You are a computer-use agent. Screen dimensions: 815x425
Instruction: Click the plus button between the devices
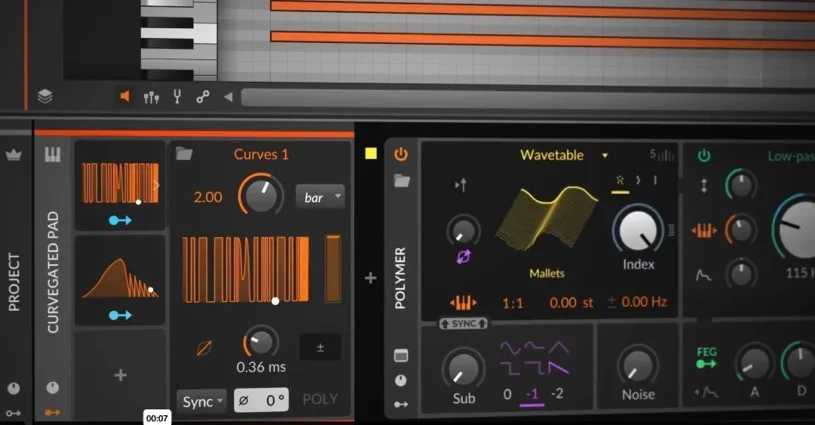point(371,278)
